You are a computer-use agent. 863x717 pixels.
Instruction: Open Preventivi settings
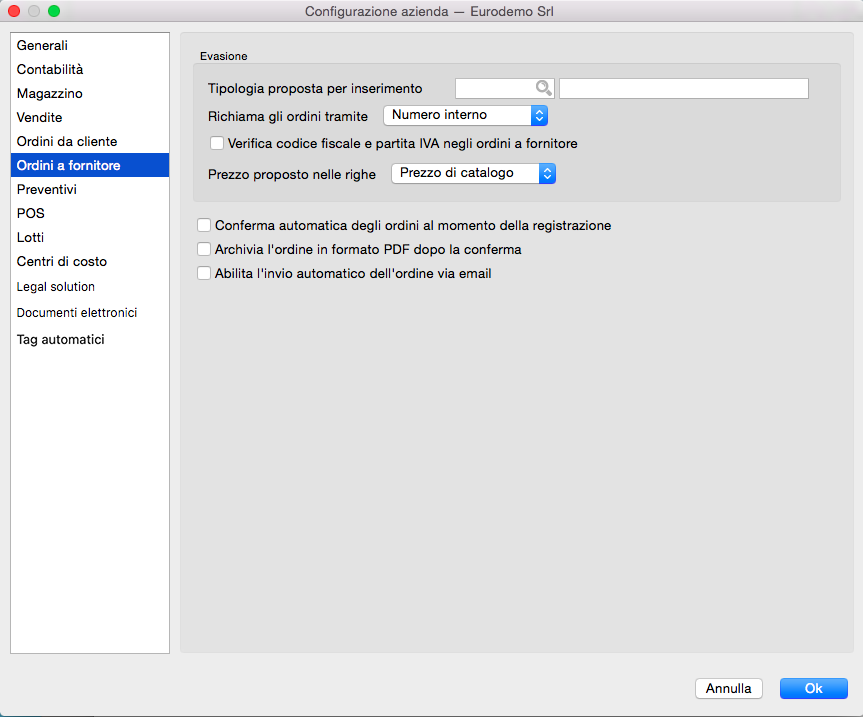click(47, 189)
